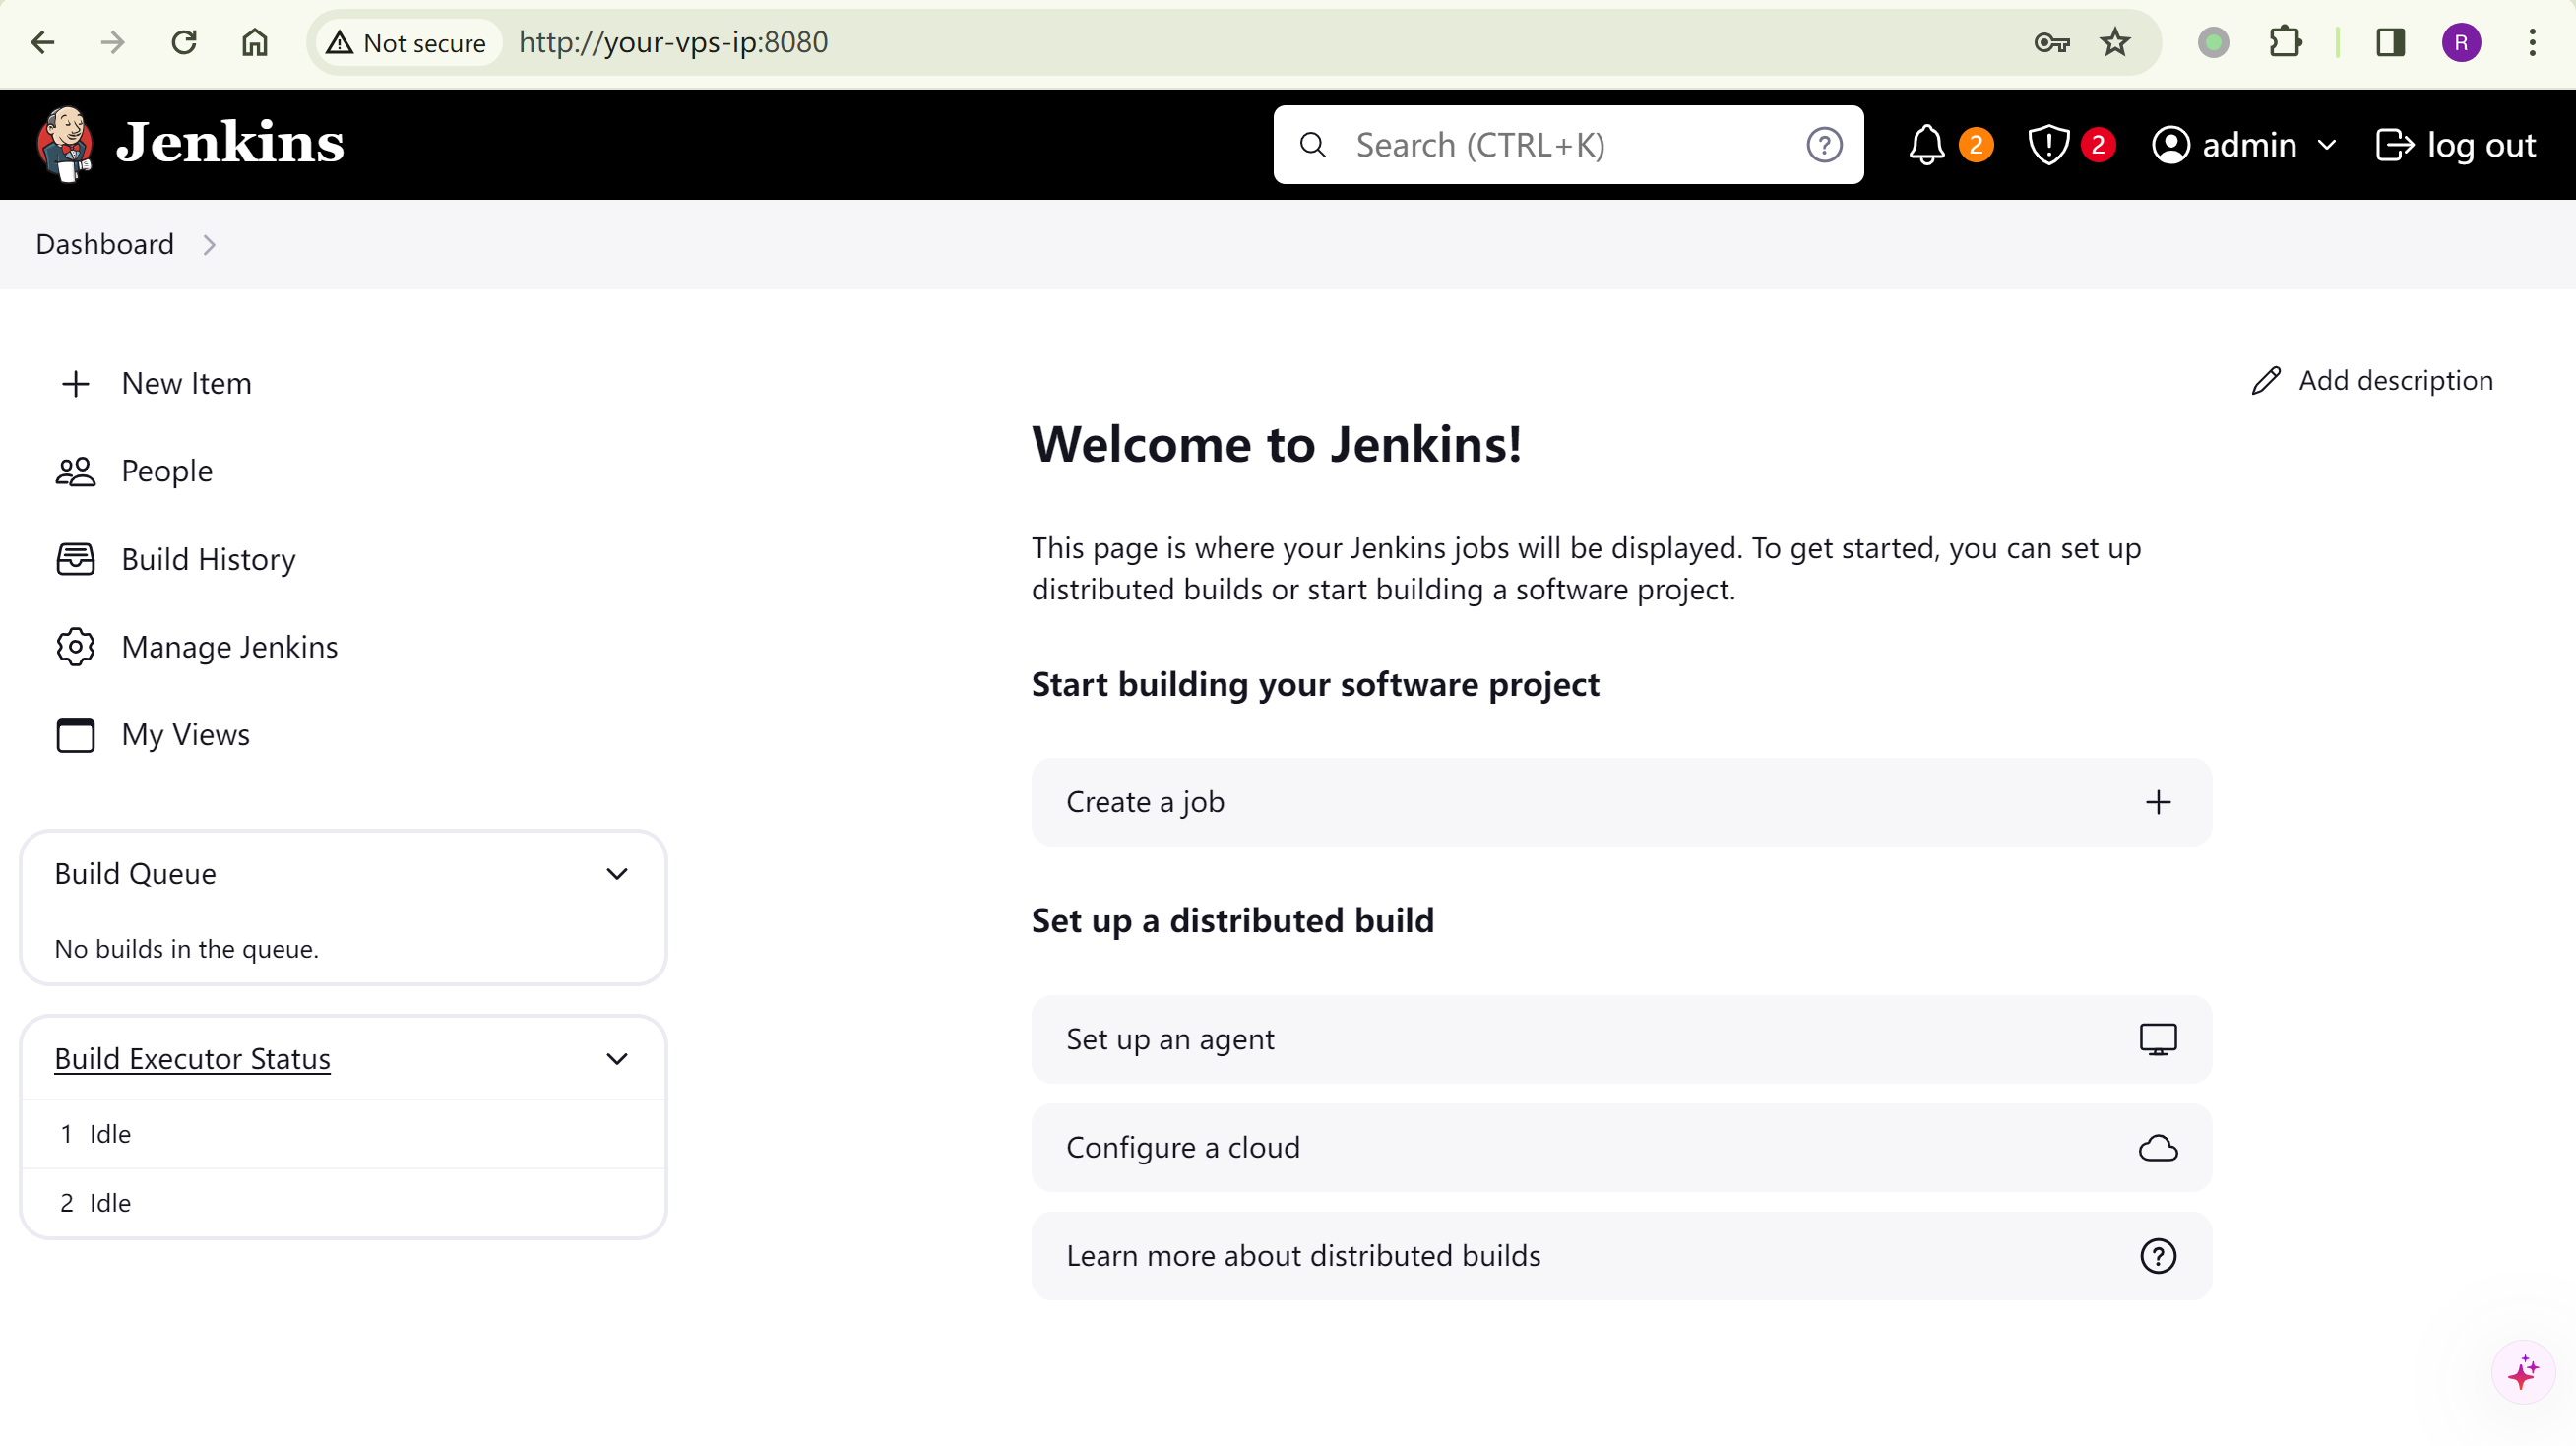Bookmark this page with the star icon

(x=2114, y=42)
